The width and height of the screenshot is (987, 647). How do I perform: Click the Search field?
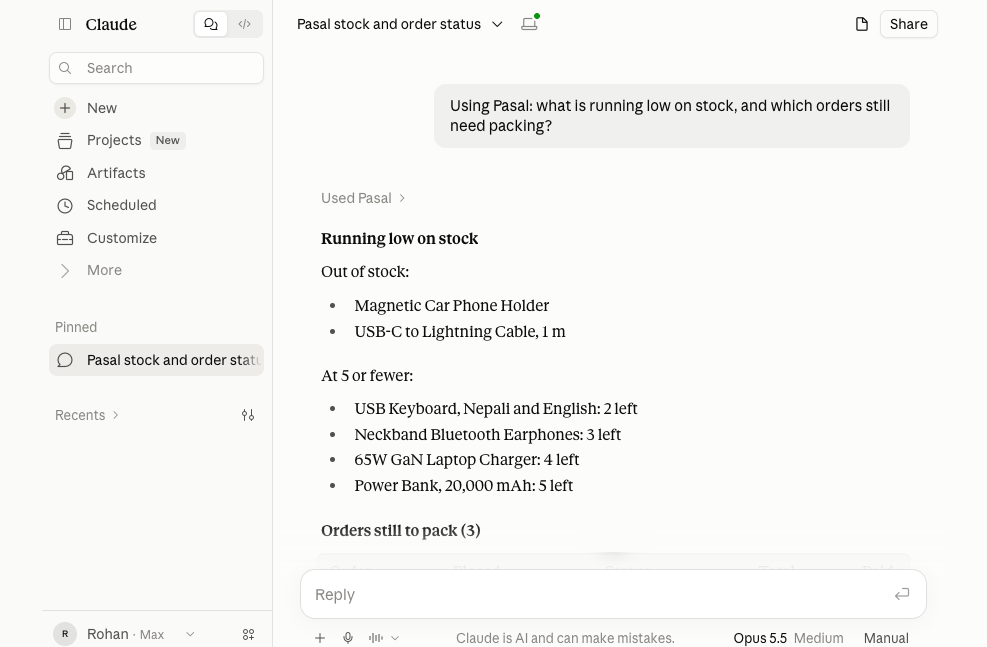(x=156, y=68)
